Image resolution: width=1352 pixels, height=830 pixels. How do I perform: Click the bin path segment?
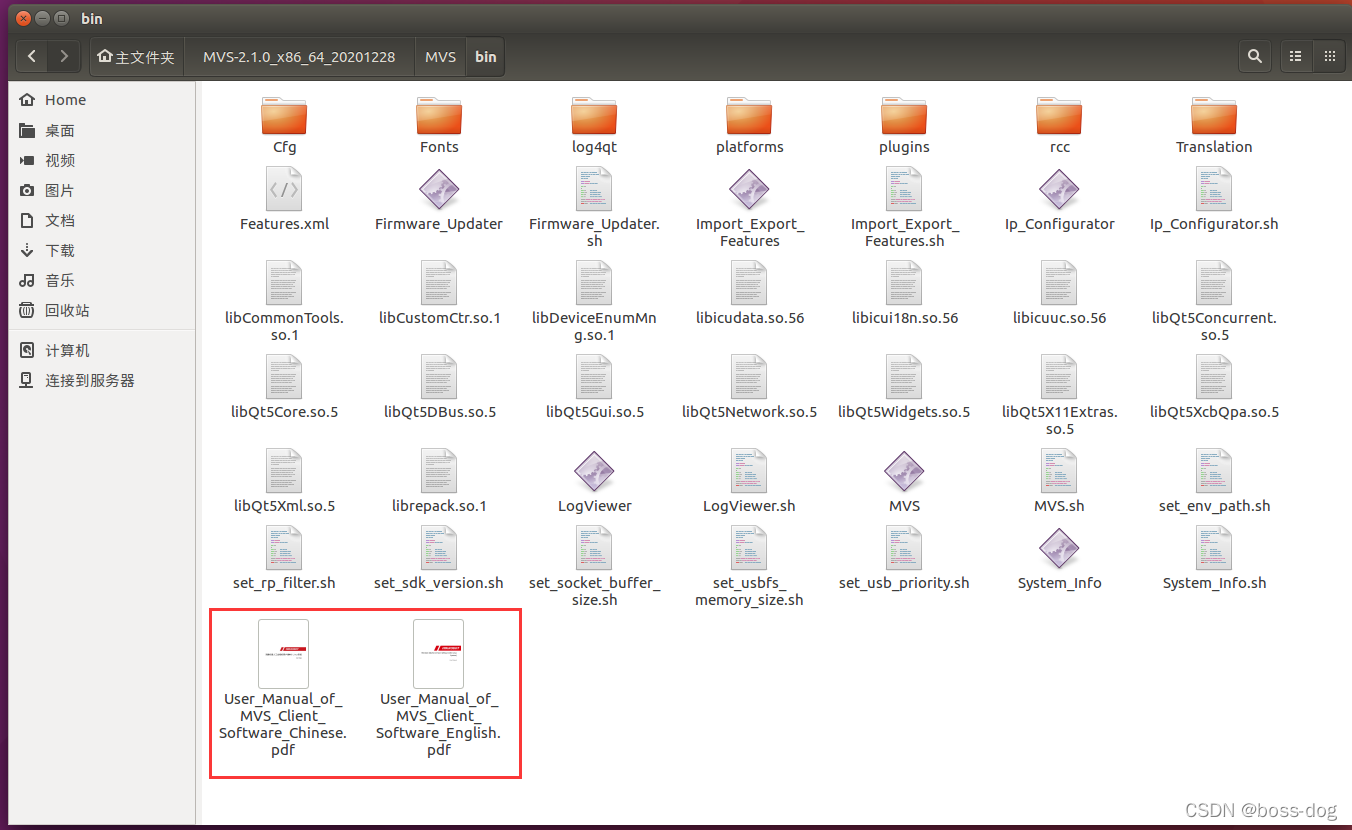(x=485, y=57)
